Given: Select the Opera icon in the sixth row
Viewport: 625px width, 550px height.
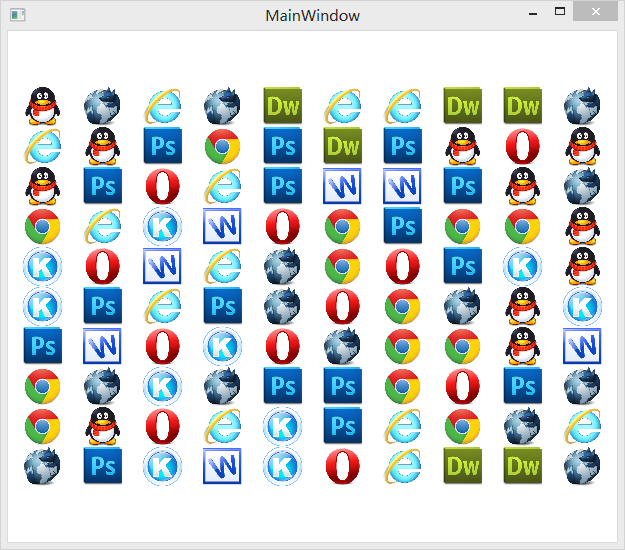Looking at the screenshot, I should pyautogui.click(x=343, y=306).
